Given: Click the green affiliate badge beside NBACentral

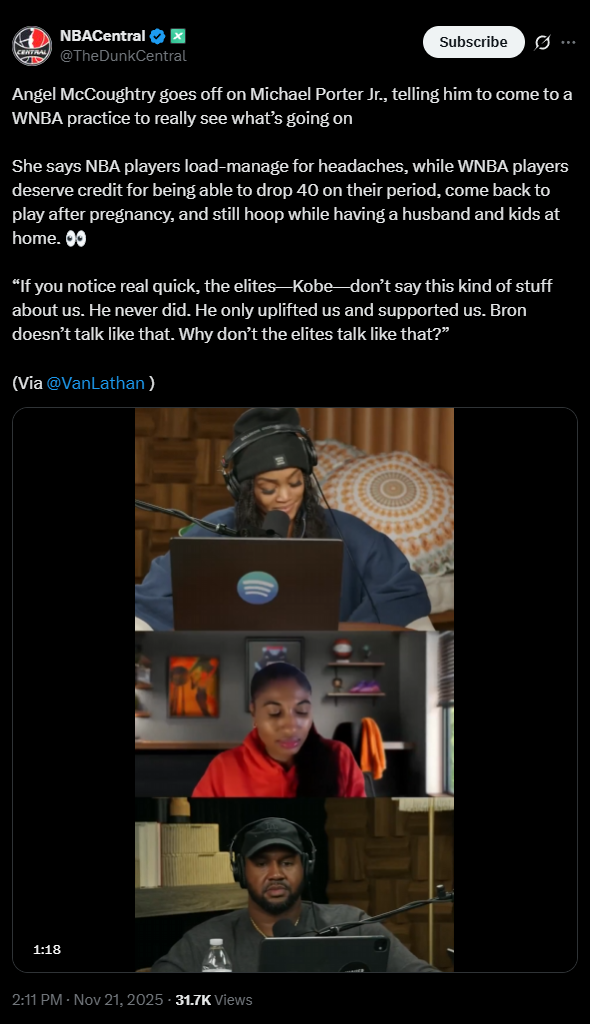Looking at the screenshot, I should click(x=178, y=36).
